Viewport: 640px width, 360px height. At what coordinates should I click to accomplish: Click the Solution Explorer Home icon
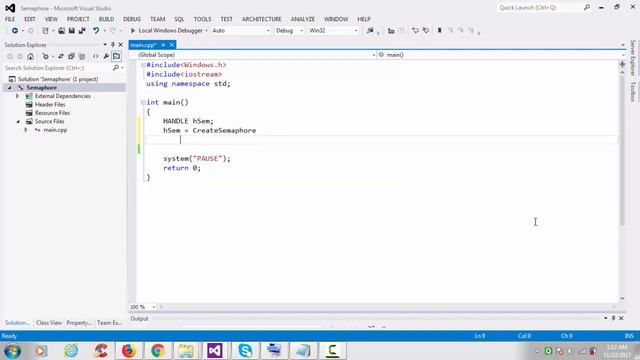pyautogui.click(x=31, y=56)
